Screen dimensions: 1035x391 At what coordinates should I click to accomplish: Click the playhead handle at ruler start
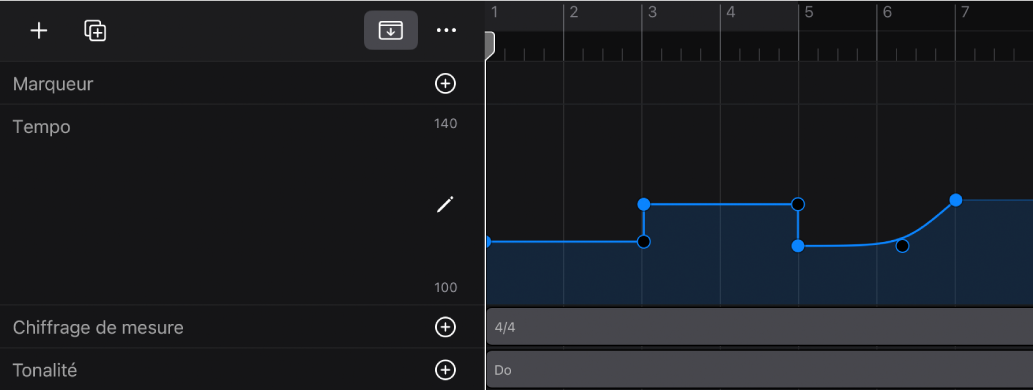coord(490,44)
